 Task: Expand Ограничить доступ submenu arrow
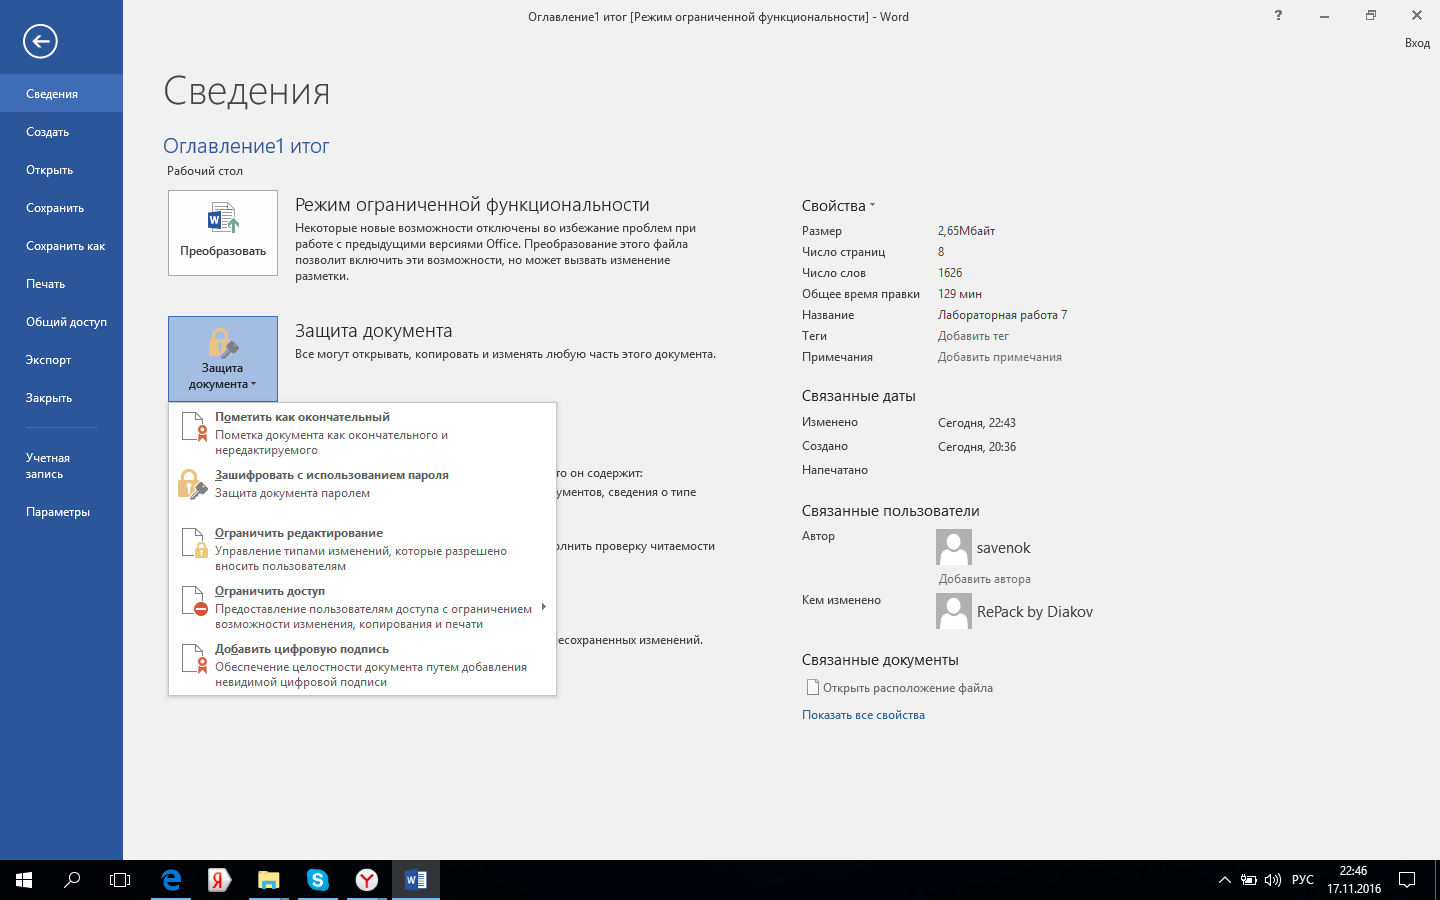pyautogui.click(x=544, y=607)
